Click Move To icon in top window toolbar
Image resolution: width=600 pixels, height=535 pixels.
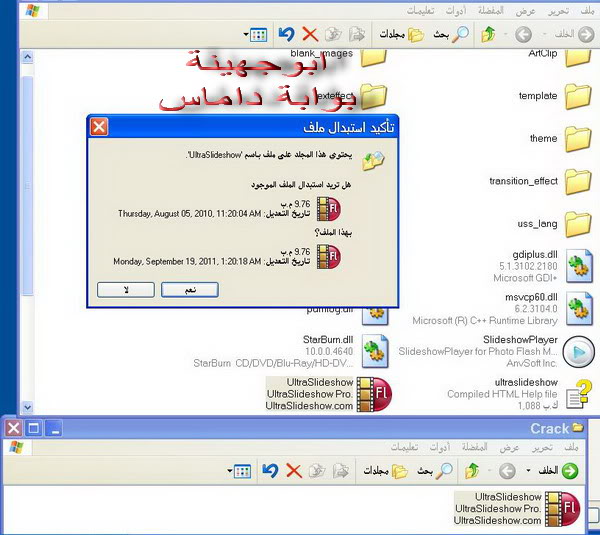[357, 35]
